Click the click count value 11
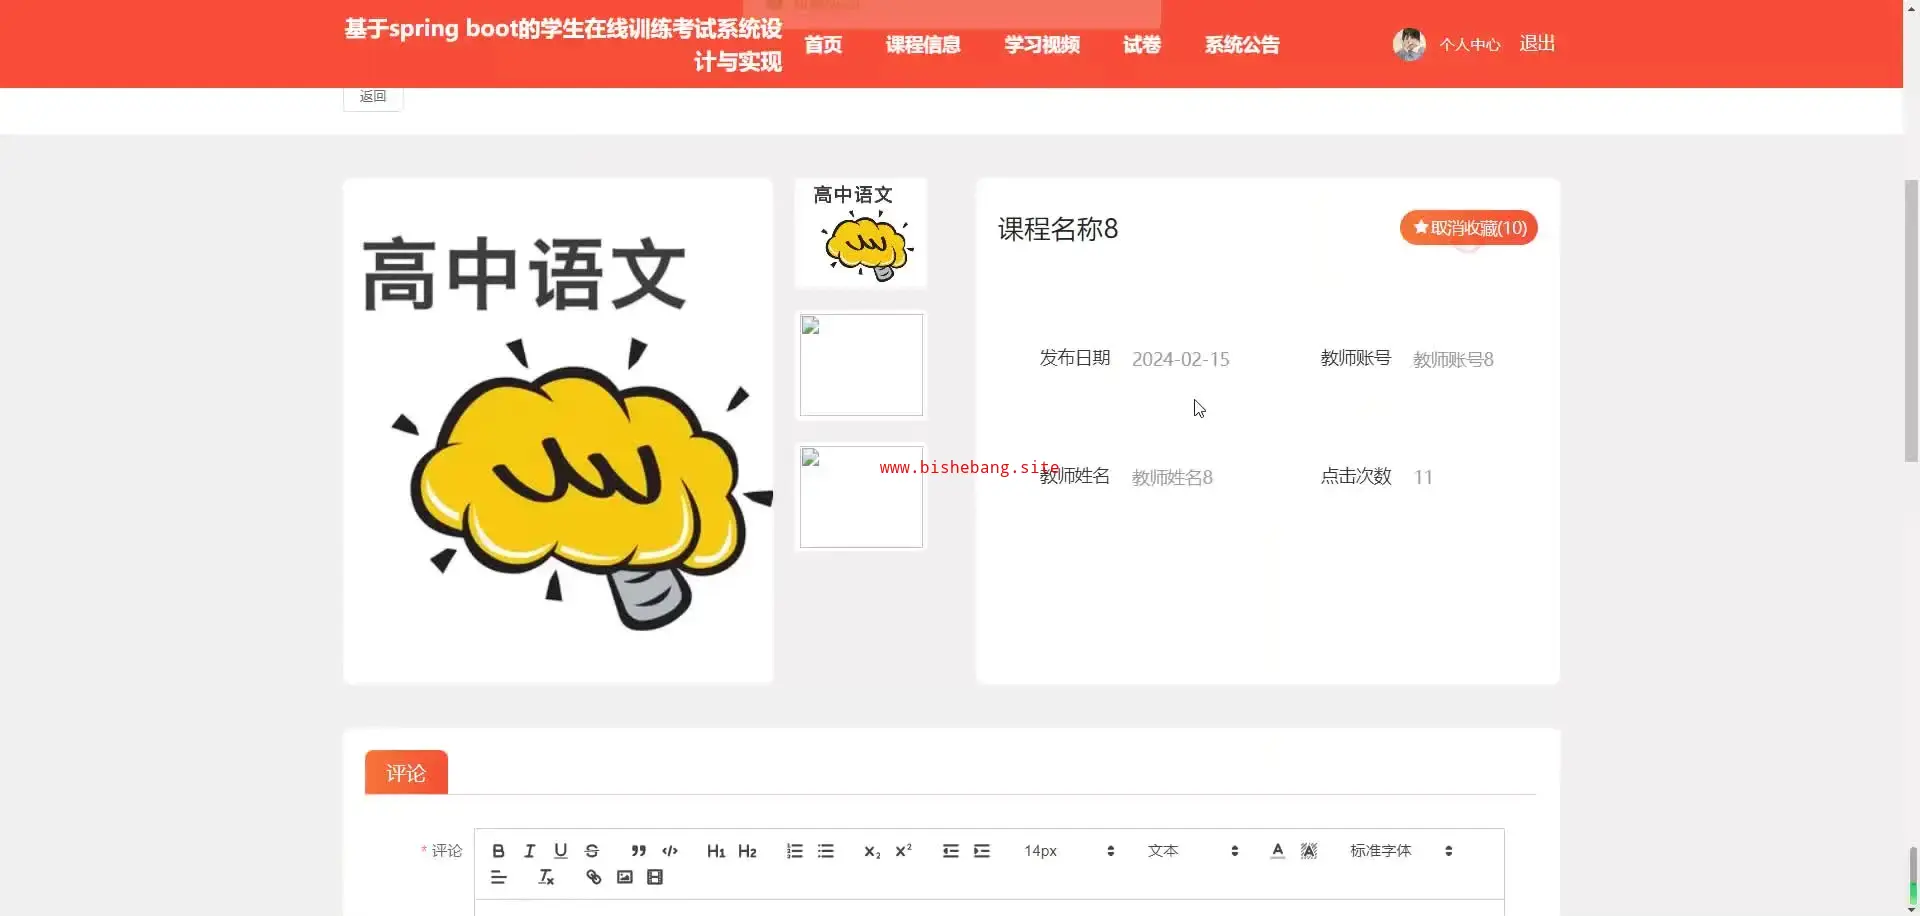The height and width of the screenshot is (916, 1920). coord(1423,477)
